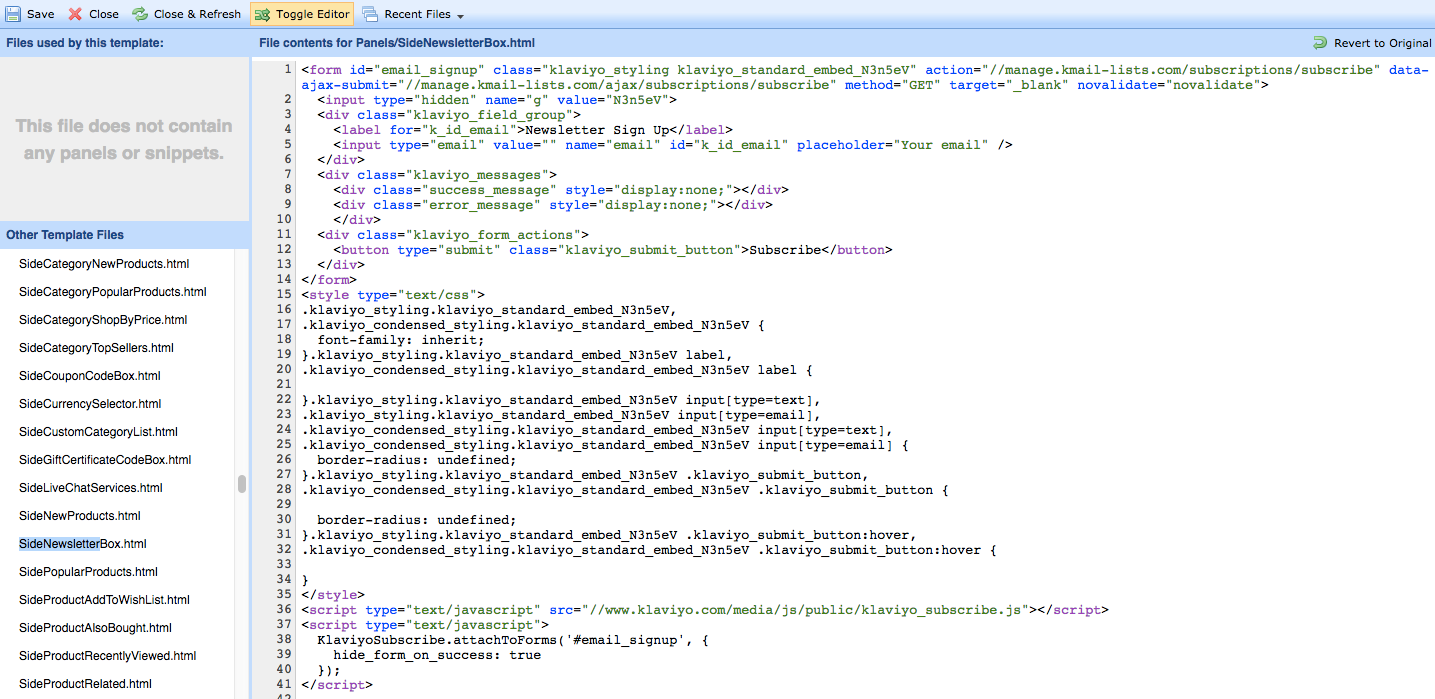Click the Revert to Original link
Viewport: 1435px width, 699px height.
tap(1385, 43)
